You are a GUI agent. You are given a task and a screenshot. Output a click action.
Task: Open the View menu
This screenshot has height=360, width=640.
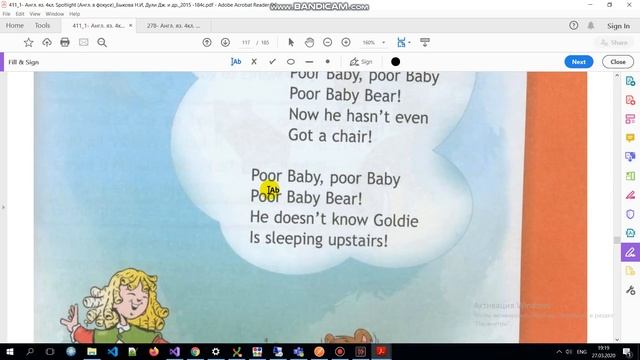(35, 14)
